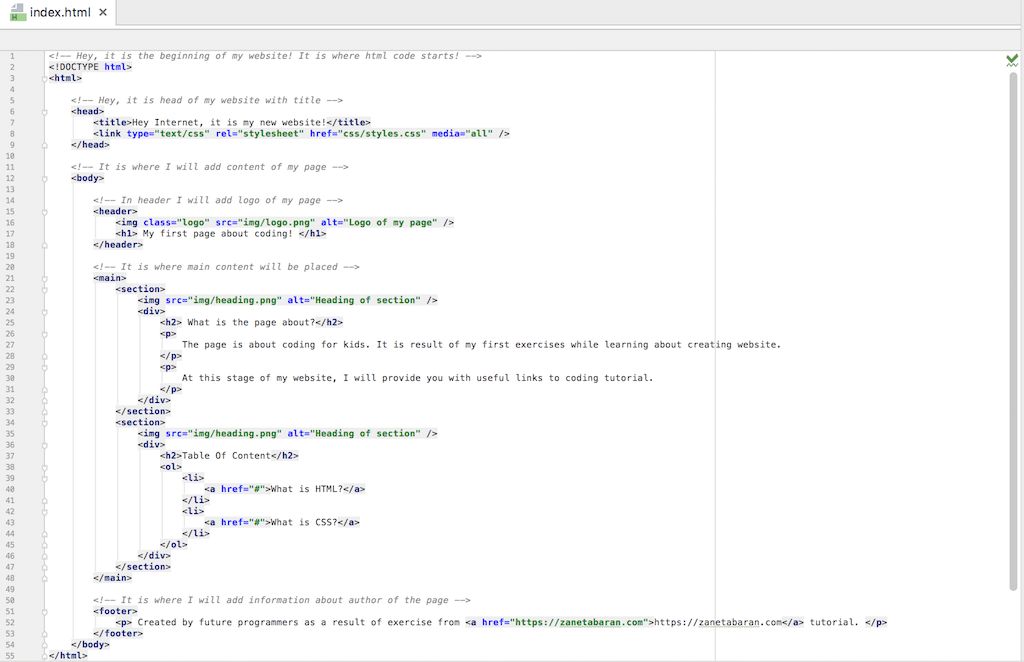Click the https://zanetabaran.com href value on line 52
The width and height of the screenshot is (1024, 662).
[579, 622]
